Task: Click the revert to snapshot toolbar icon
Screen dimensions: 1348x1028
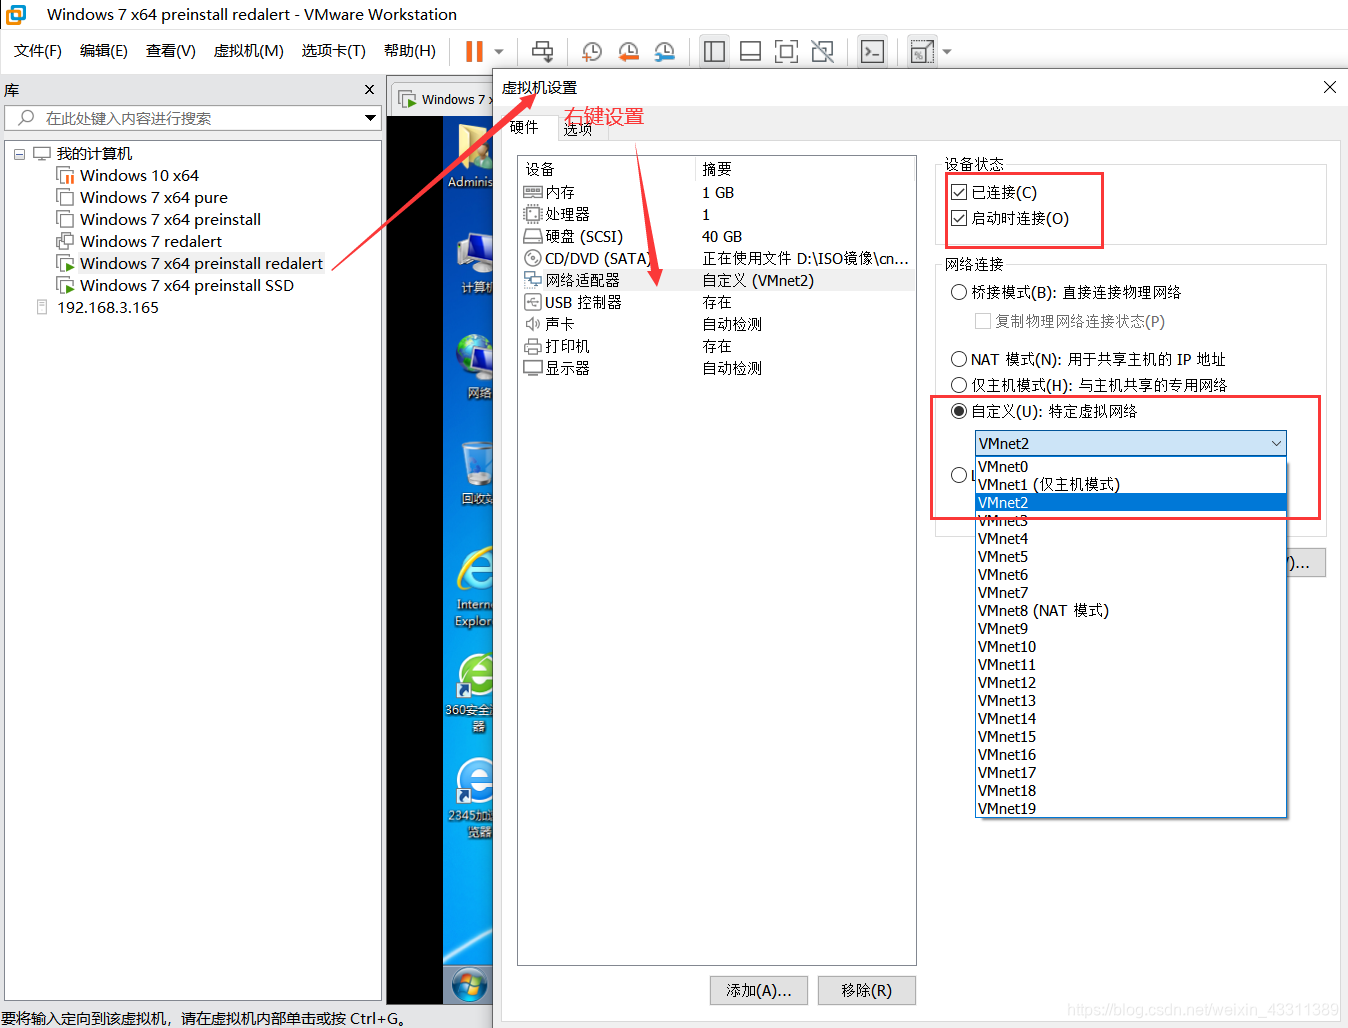Action: click(628, 51)
